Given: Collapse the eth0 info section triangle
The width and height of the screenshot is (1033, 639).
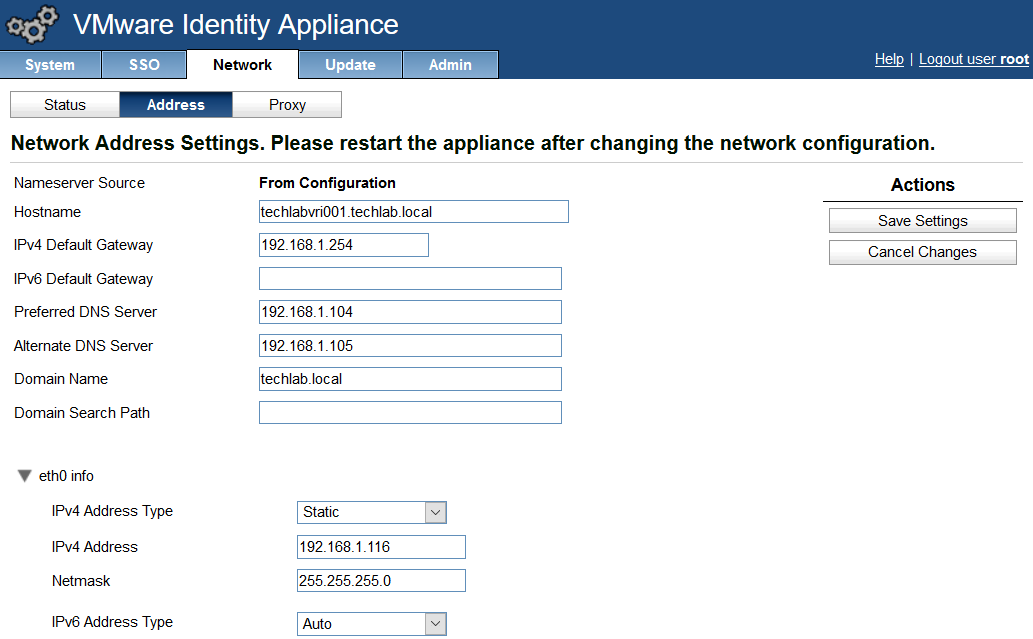Looking at the screenshot, I should point(24,476).
